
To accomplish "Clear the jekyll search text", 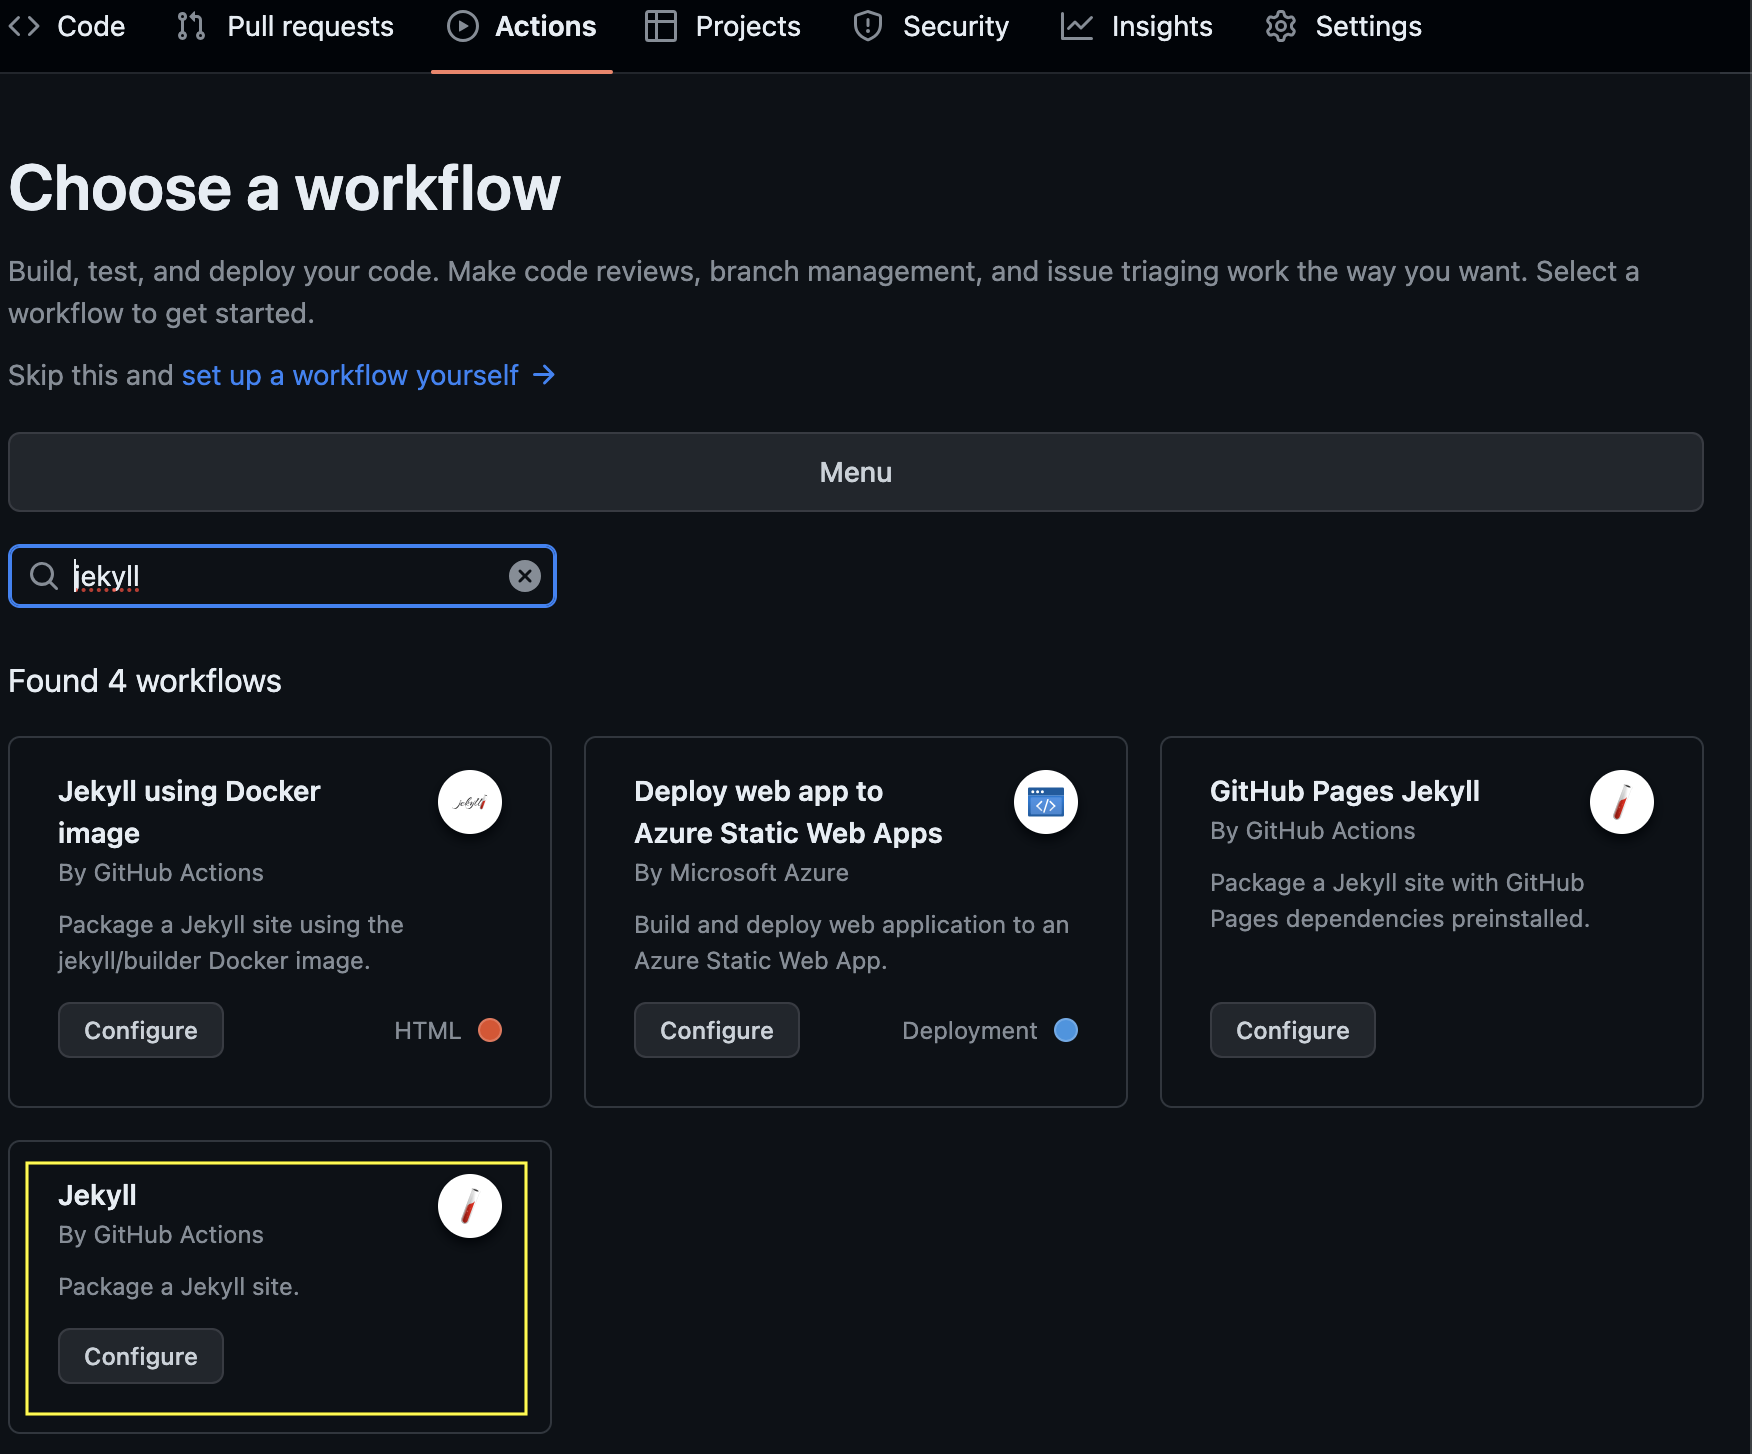I will [525, 576].
